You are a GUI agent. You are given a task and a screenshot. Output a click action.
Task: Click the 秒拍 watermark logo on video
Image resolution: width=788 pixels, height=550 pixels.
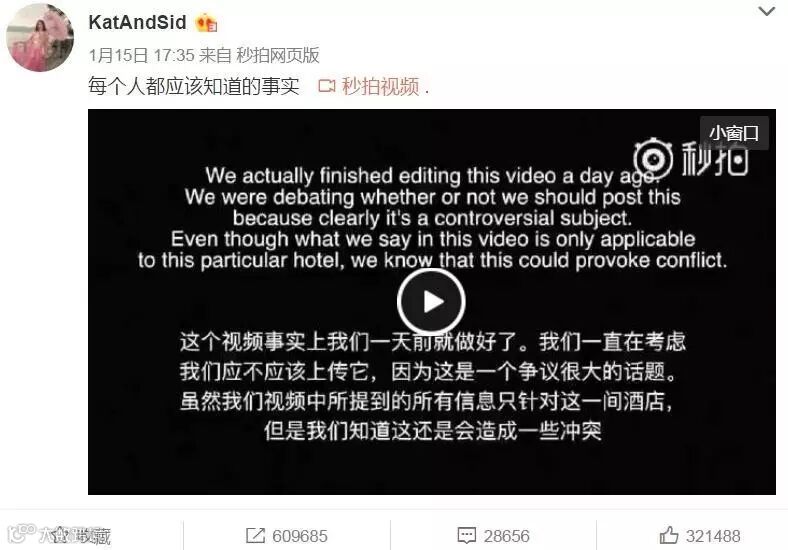click(692, 158)
